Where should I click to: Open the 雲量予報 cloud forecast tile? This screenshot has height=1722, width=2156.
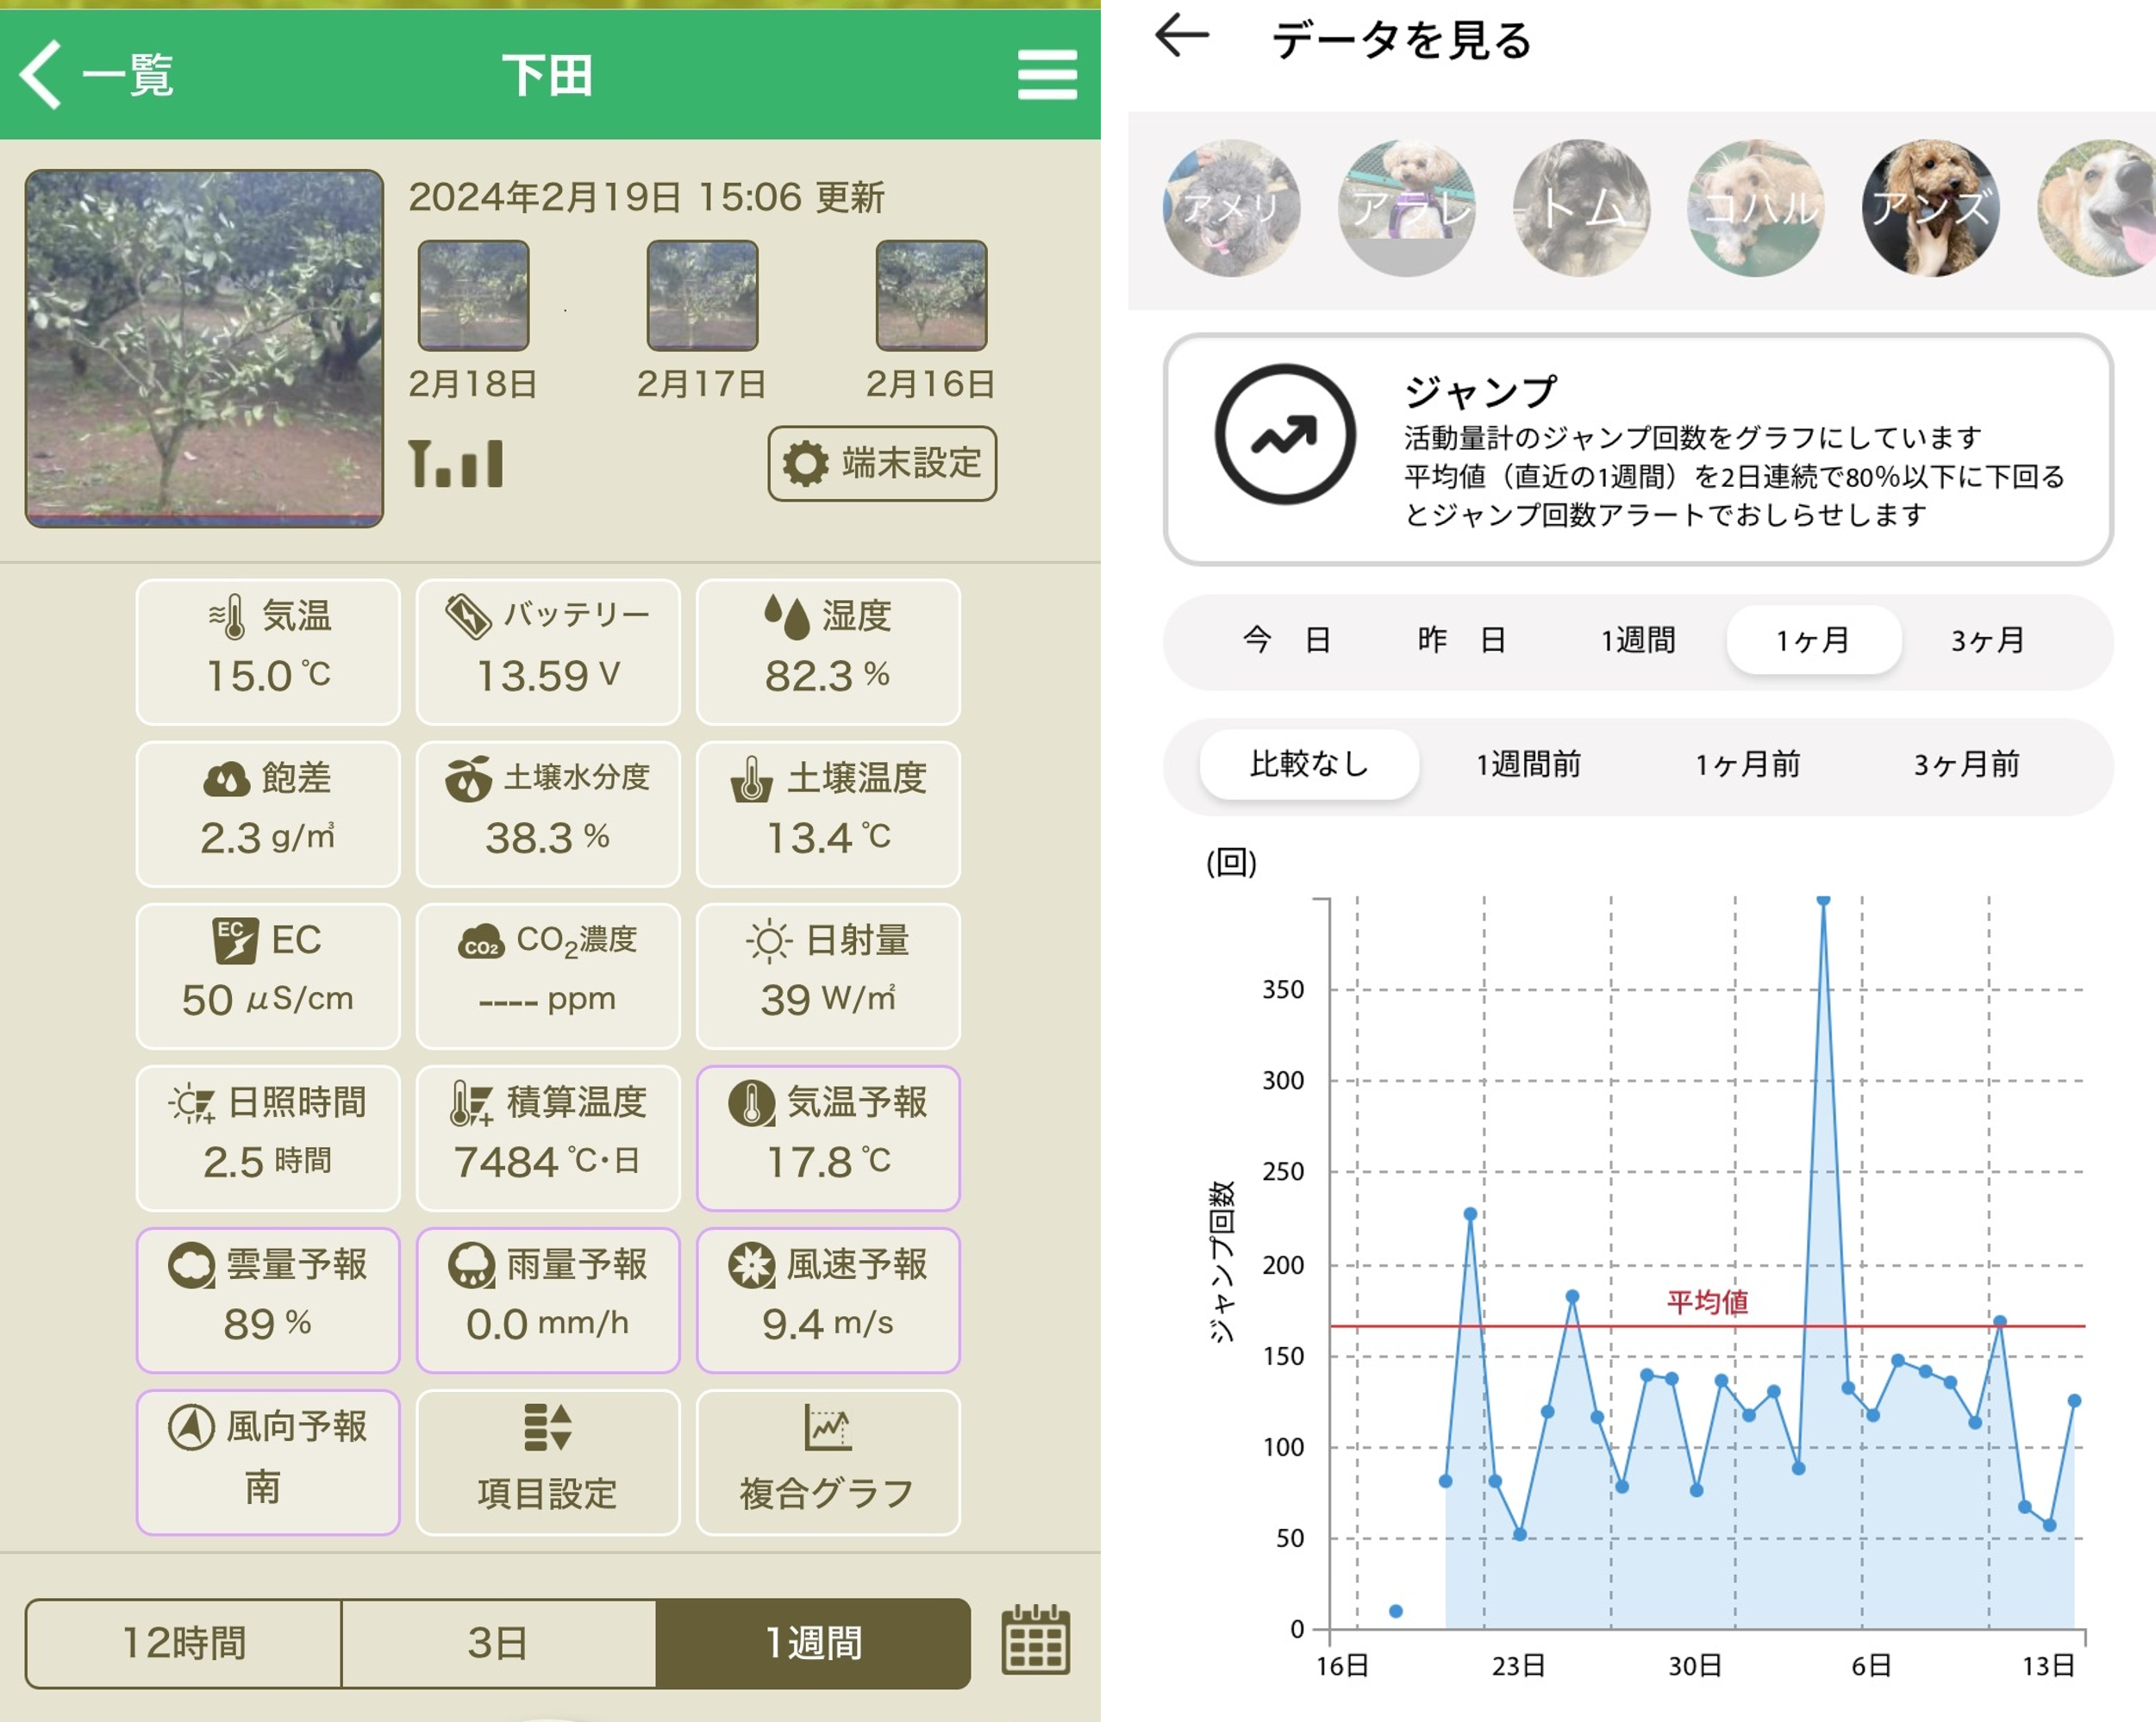point(268,1299)
